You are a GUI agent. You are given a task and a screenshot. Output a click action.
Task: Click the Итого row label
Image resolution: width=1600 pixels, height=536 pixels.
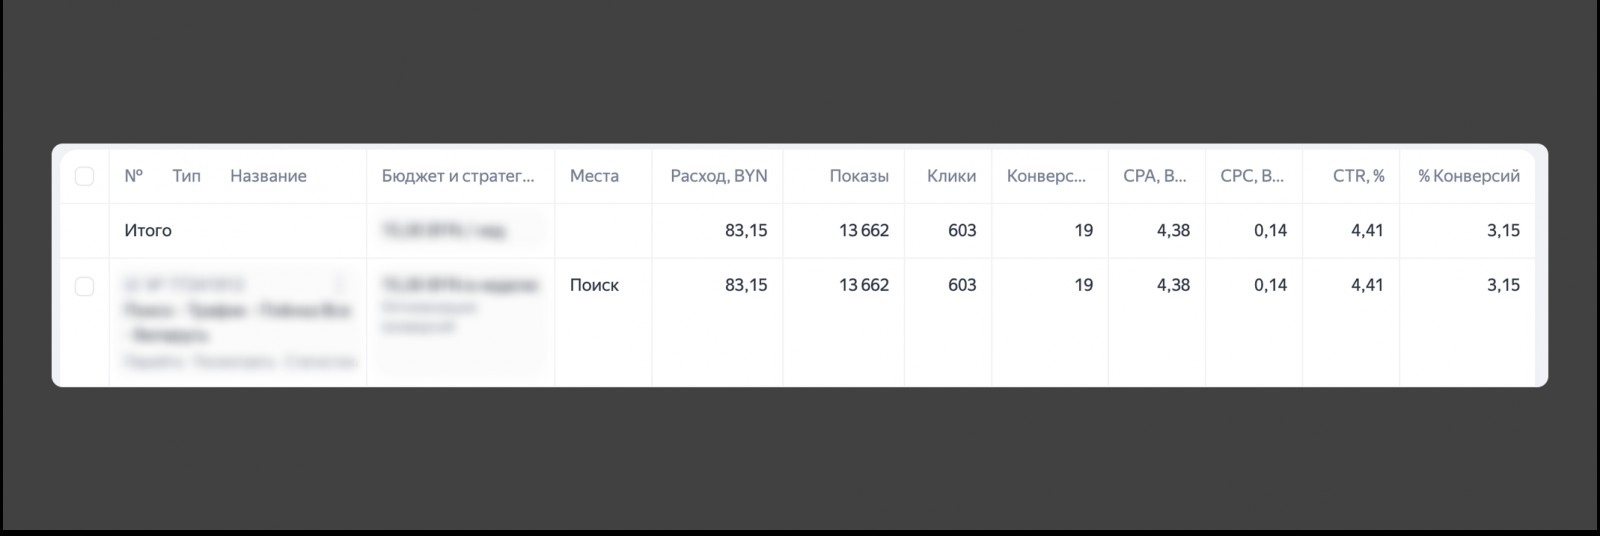coord(148,230)
